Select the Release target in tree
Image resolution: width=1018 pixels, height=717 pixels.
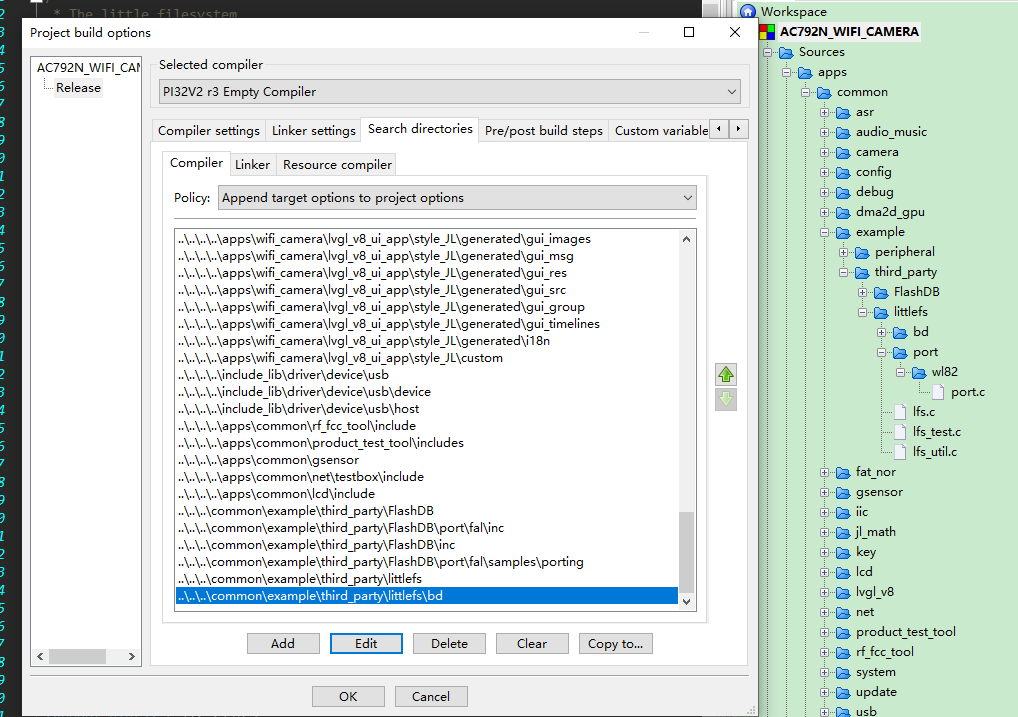[x=78, y=88]
